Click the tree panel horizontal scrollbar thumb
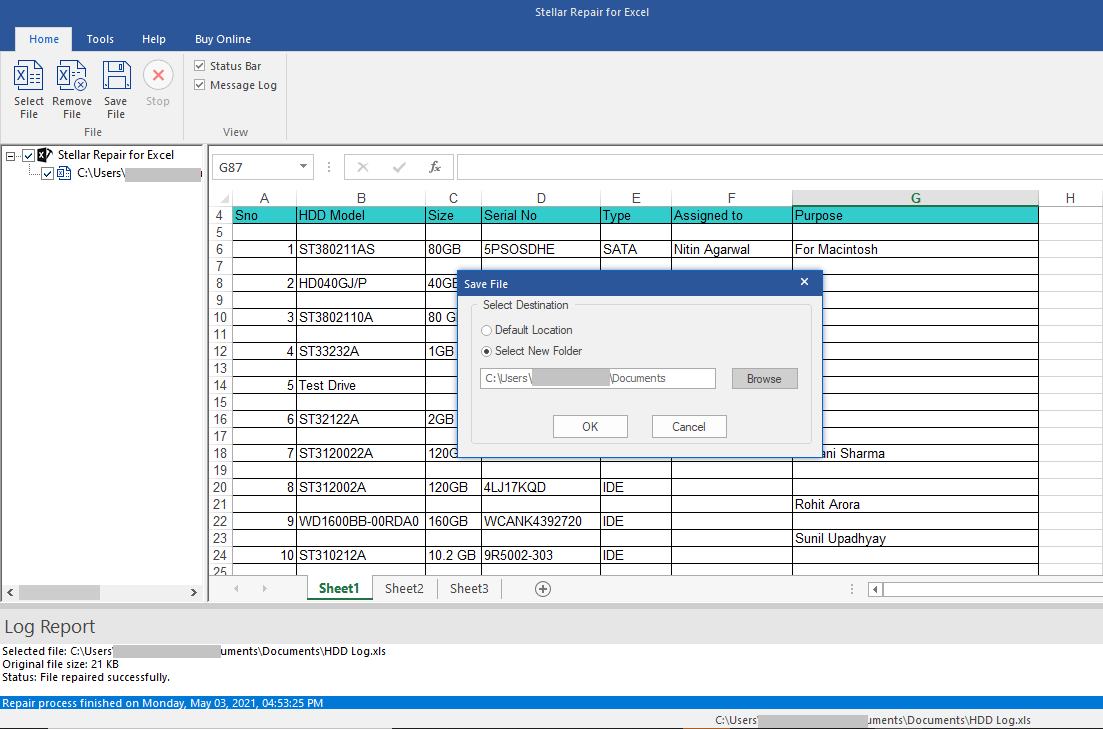Image resolution: width=1103 pixels, height=729 pixels. tap(59, 592)
